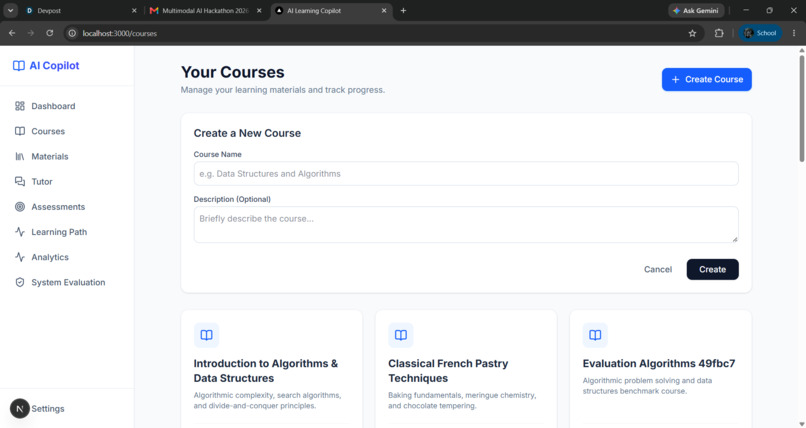806x428 pixels.
Task: Click 'Algorithmic problem solving and data structures' description
Action: [x=647, y=386]
